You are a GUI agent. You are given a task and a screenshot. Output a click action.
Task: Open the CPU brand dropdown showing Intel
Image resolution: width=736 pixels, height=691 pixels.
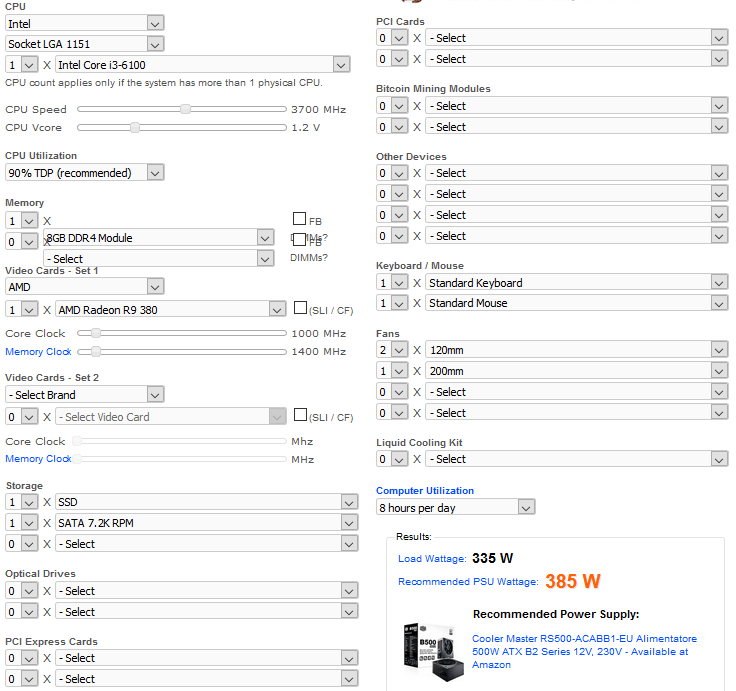pos(84,23)
